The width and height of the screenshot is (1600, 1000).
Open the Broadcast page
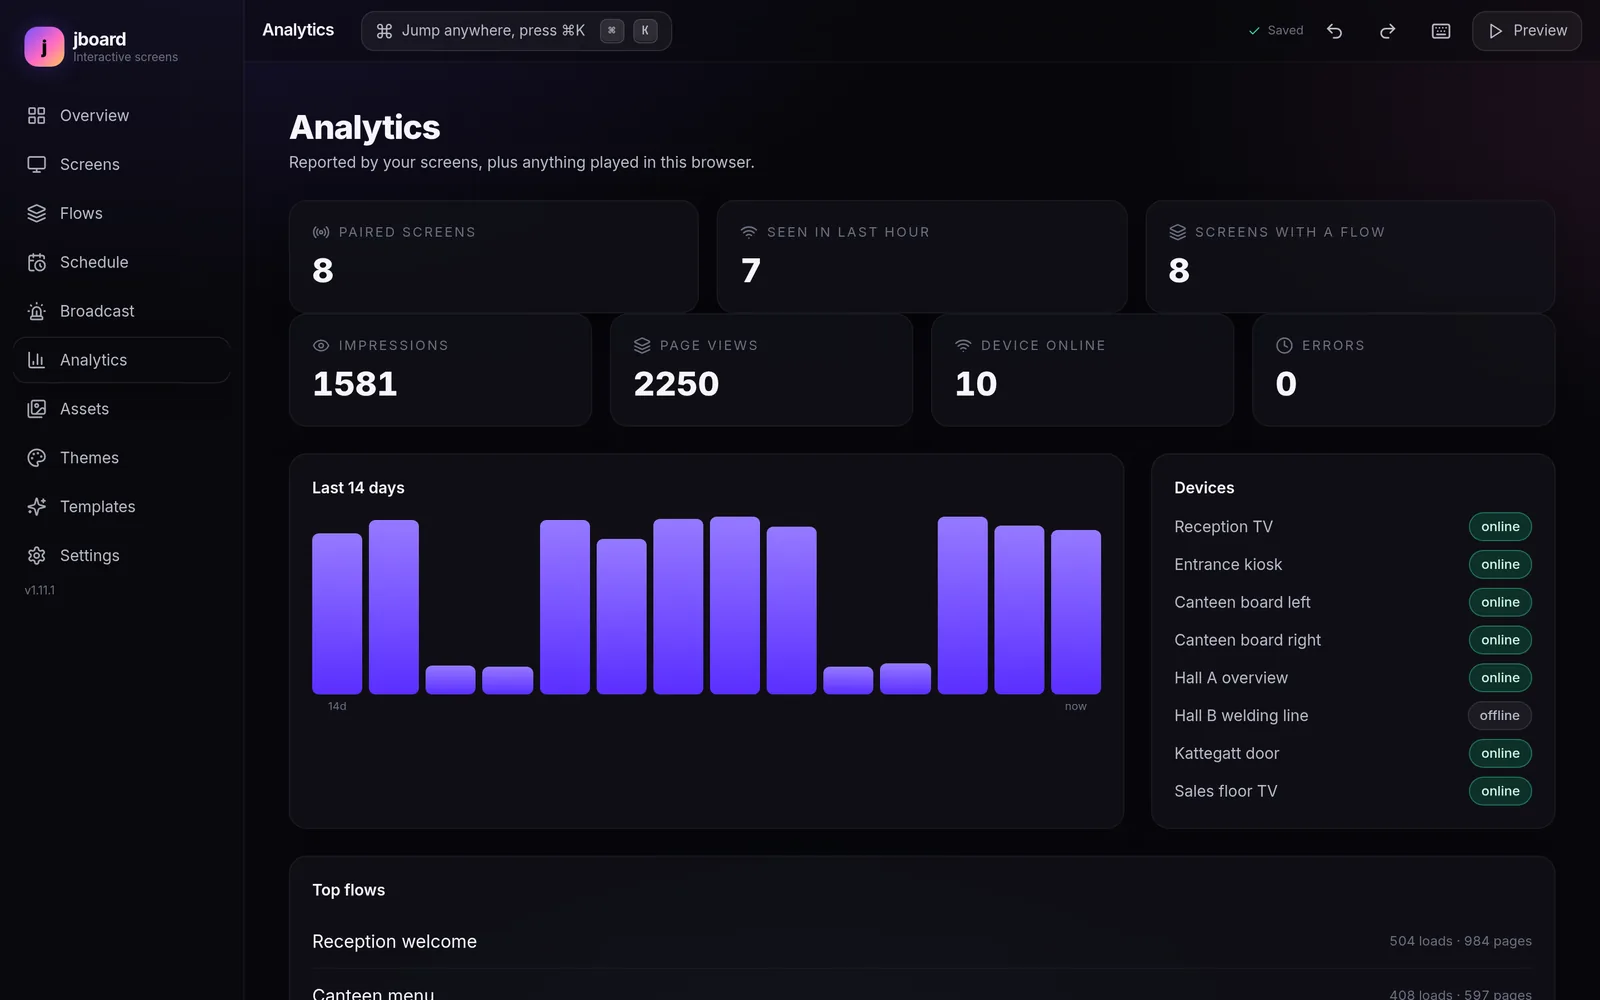(122, 312)
